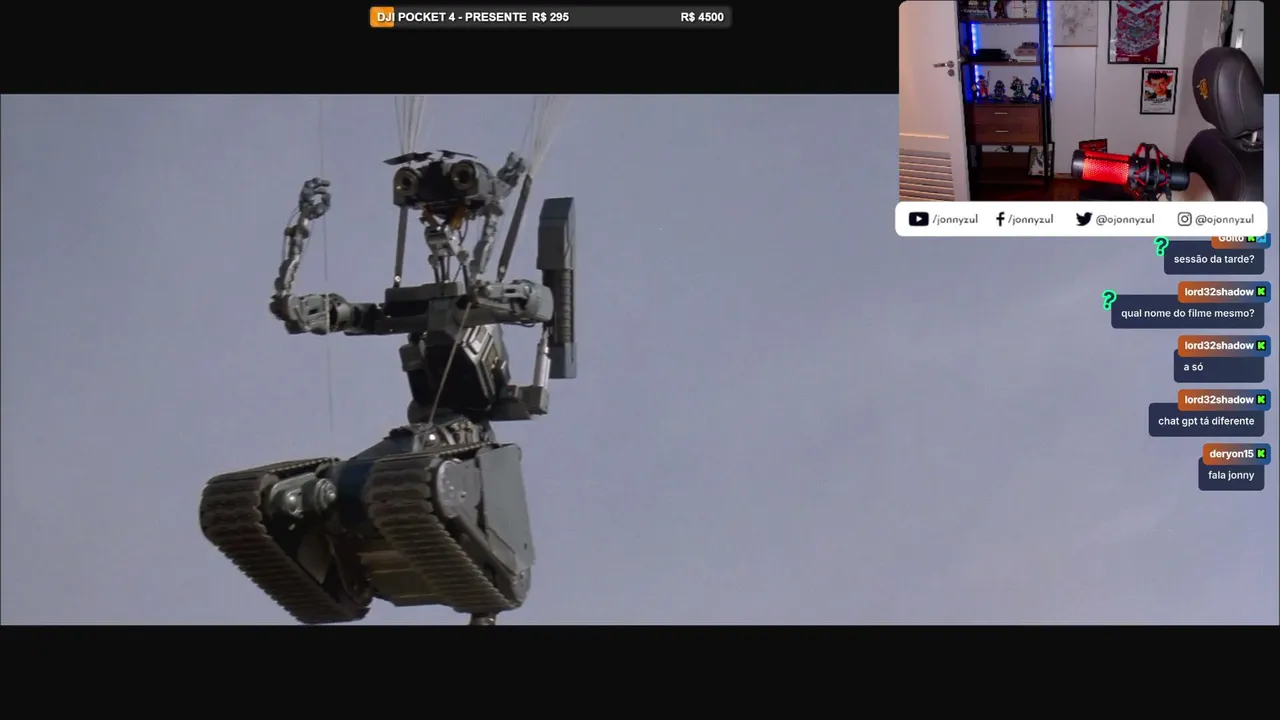
Task: Click the "R$ 295" current donation amount
Action: pyautogui.click(x=550, y=17)
